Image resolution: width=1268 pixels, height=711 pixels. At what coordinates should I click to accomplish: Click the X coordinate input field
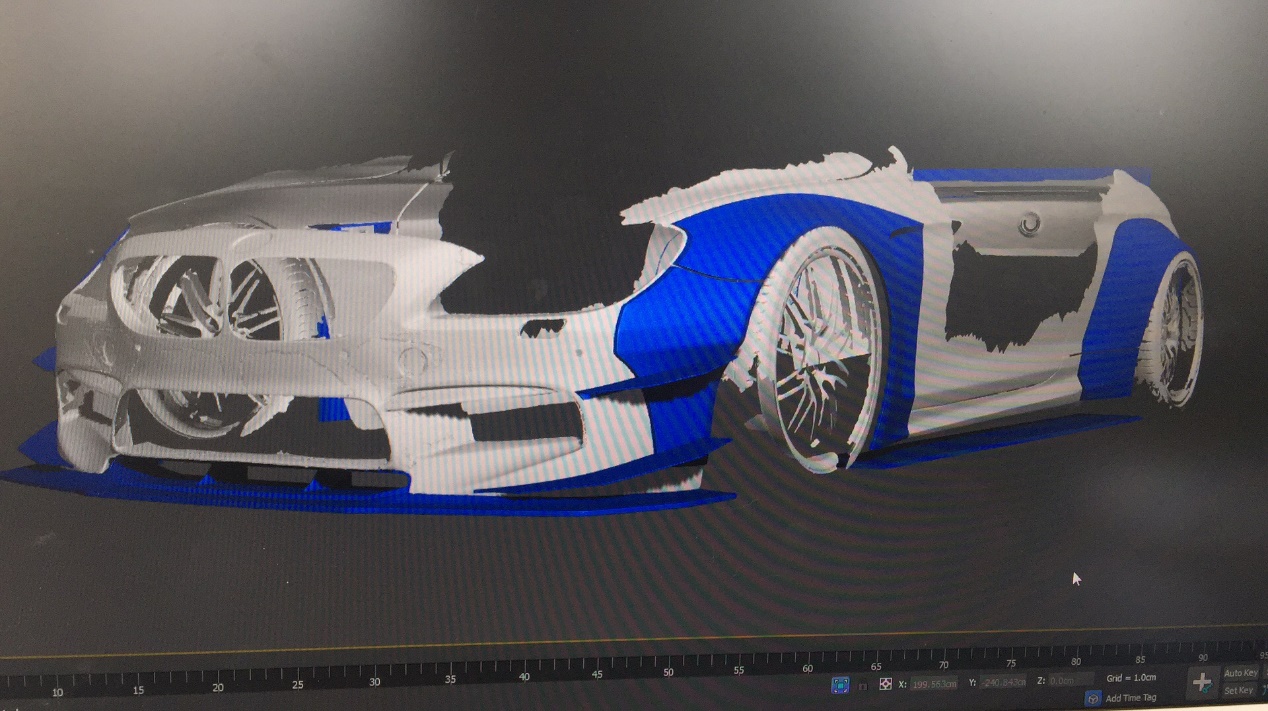coord(934,684)
